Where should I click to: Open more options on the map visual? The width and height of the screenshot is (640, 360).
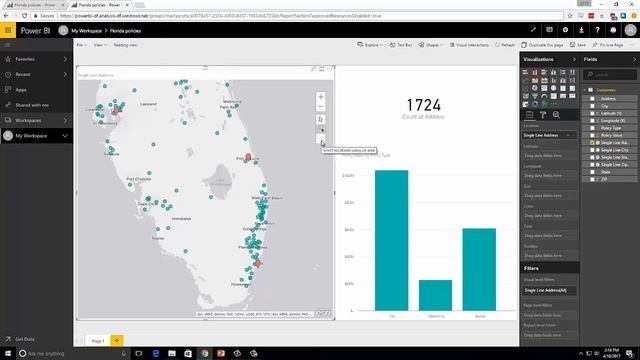[x=330, y=69]
